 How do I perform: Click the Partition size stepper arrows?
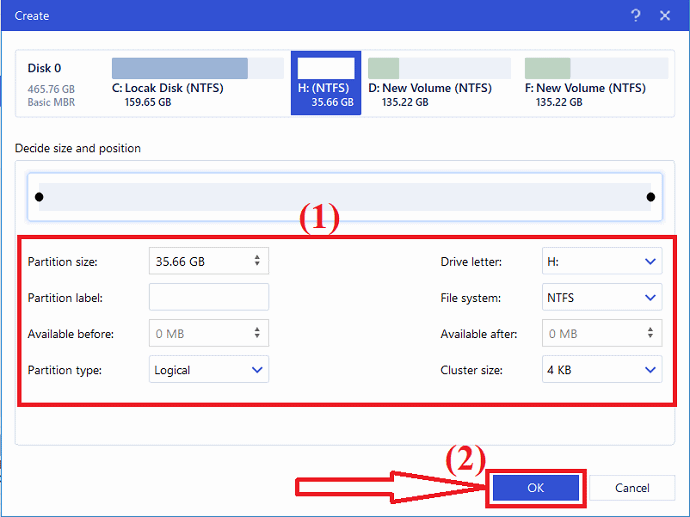(x=257, y=260)
